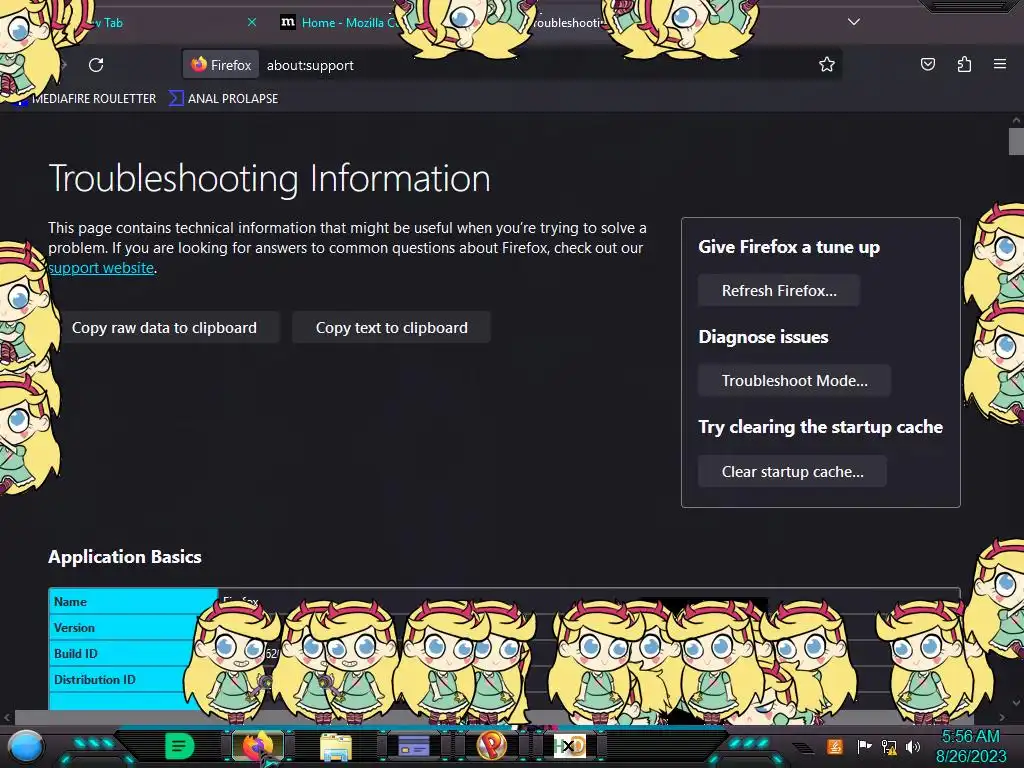Click the taskbar clock showing 5:56 AM
1024x768 pixels.
tap(971, 746)
